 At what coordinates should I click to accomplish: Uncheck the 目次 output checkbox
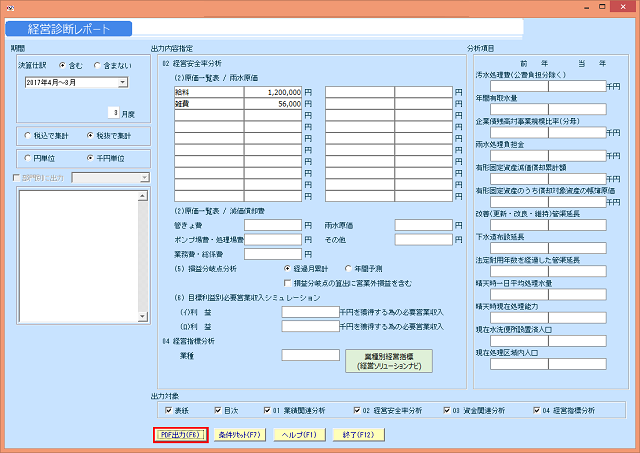coord(218,410)
